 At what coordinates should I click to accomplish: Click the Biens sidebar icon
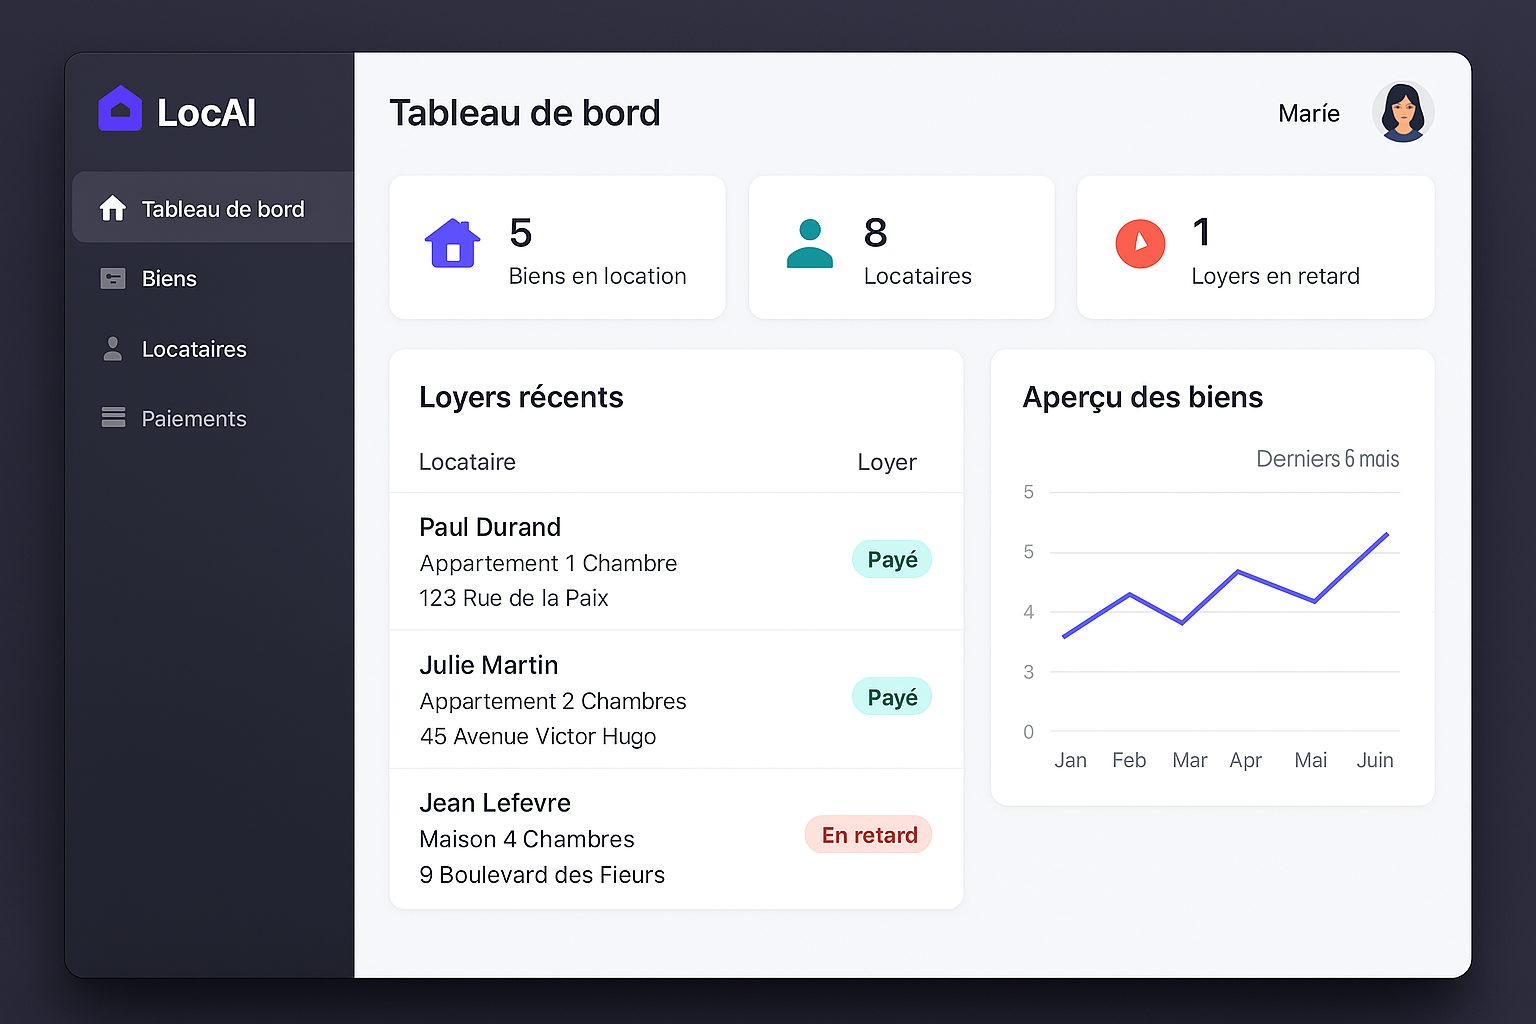pyautogui.click(x=113, y=278)
